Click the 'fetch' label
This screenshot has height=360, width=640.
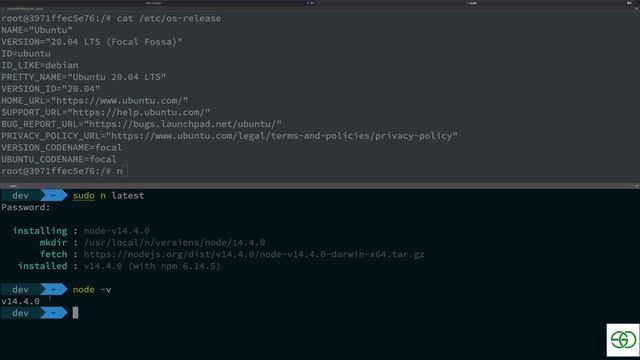[53, 254]
